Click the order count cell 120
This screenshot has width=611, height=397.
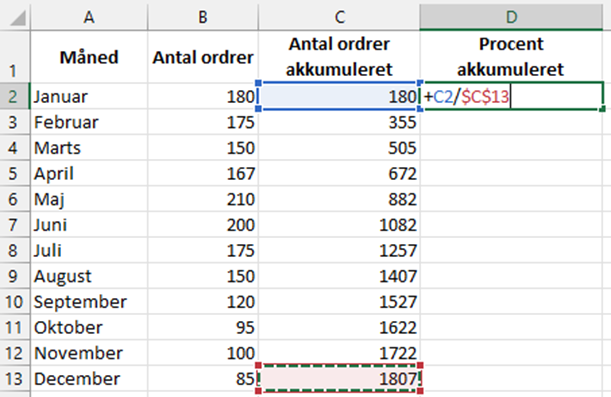(x=203, y=302)
